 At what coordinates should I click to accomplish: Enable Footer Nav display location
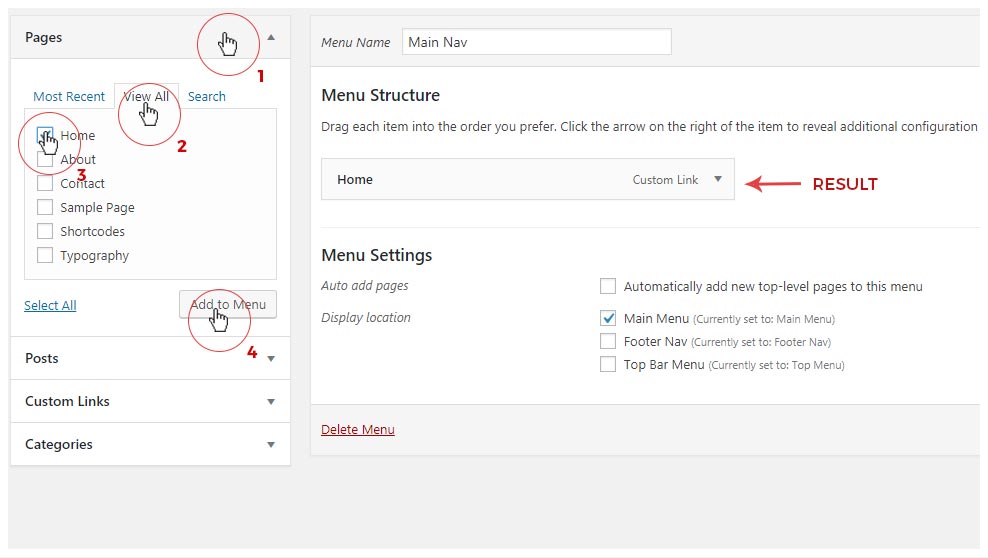(608, 341)
